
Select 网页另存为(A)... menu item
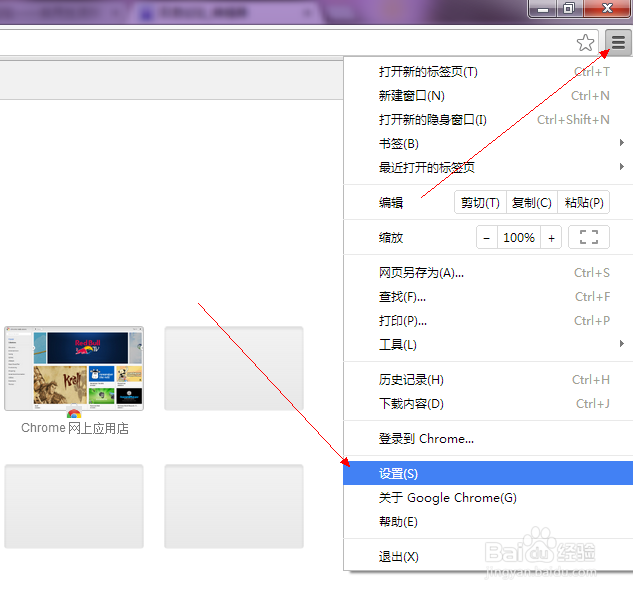click(x=488, y=273)
